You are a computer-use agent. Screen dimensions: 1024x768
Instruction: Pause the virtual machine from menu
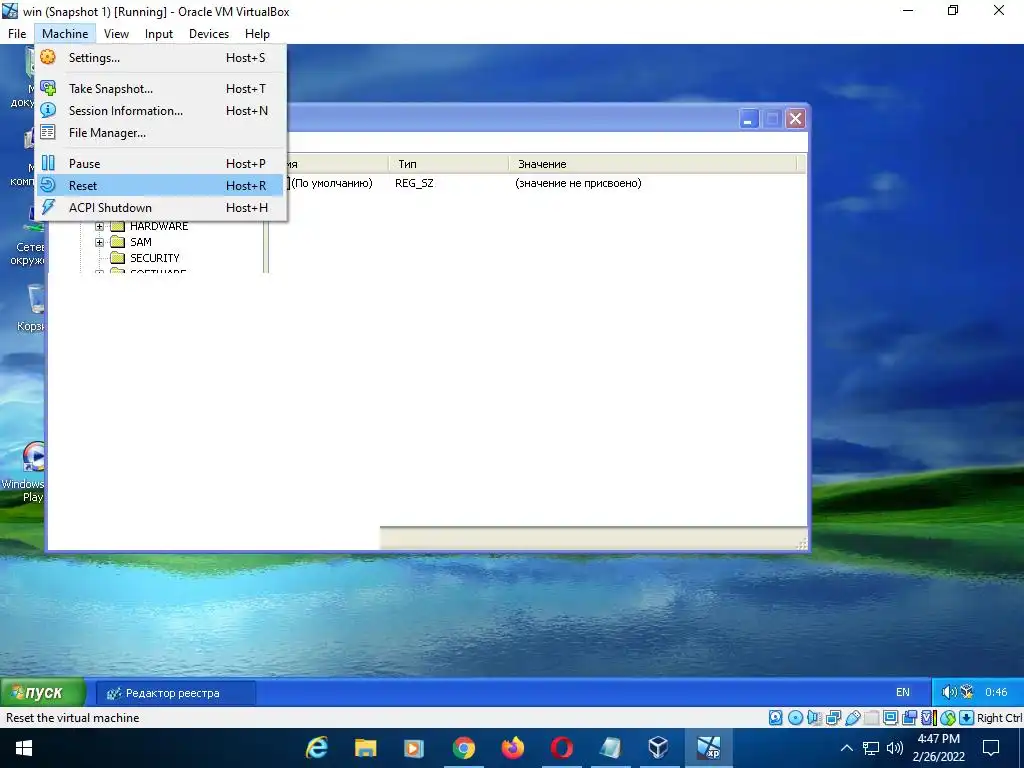(x=161, y=163)
